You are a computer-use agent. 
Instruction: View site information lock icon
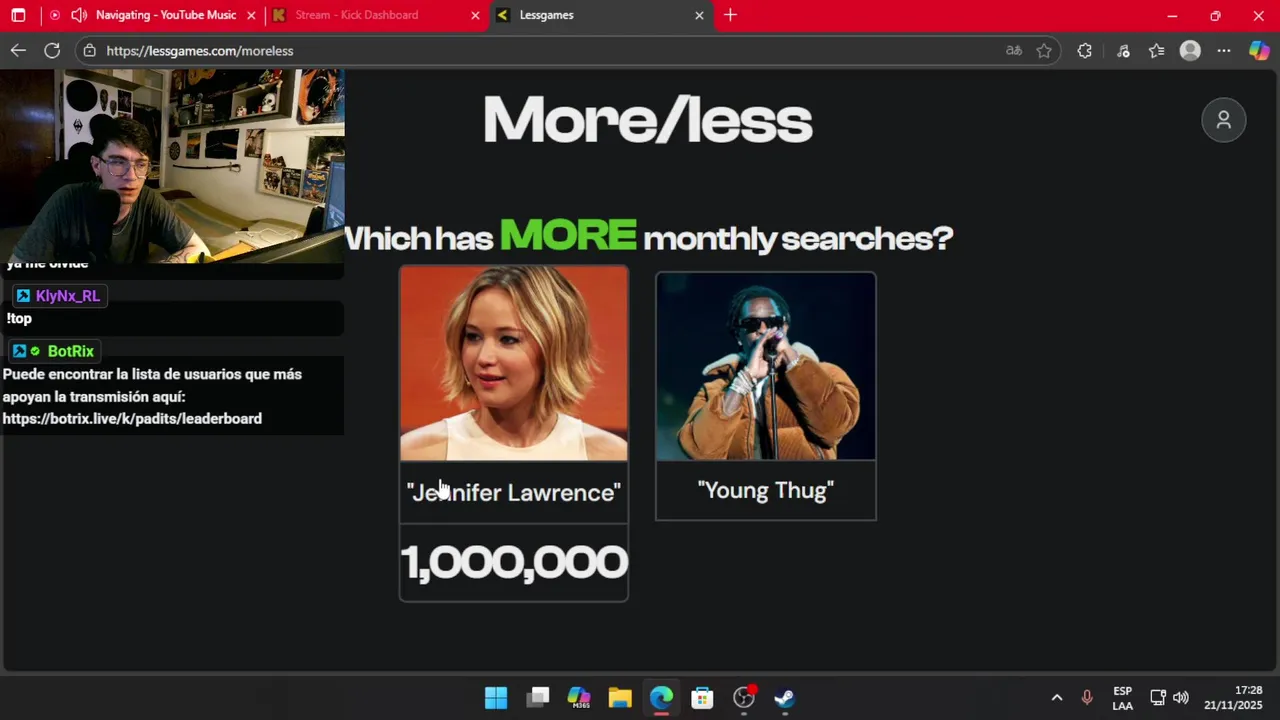pos(90,50)
